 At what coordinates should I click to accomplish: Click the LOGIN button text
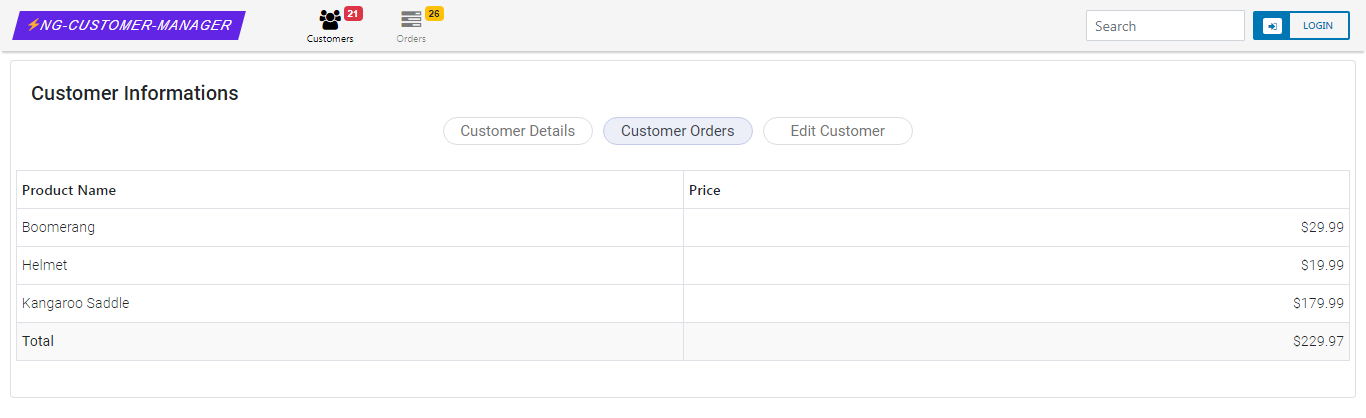[x=1318, y=26]
